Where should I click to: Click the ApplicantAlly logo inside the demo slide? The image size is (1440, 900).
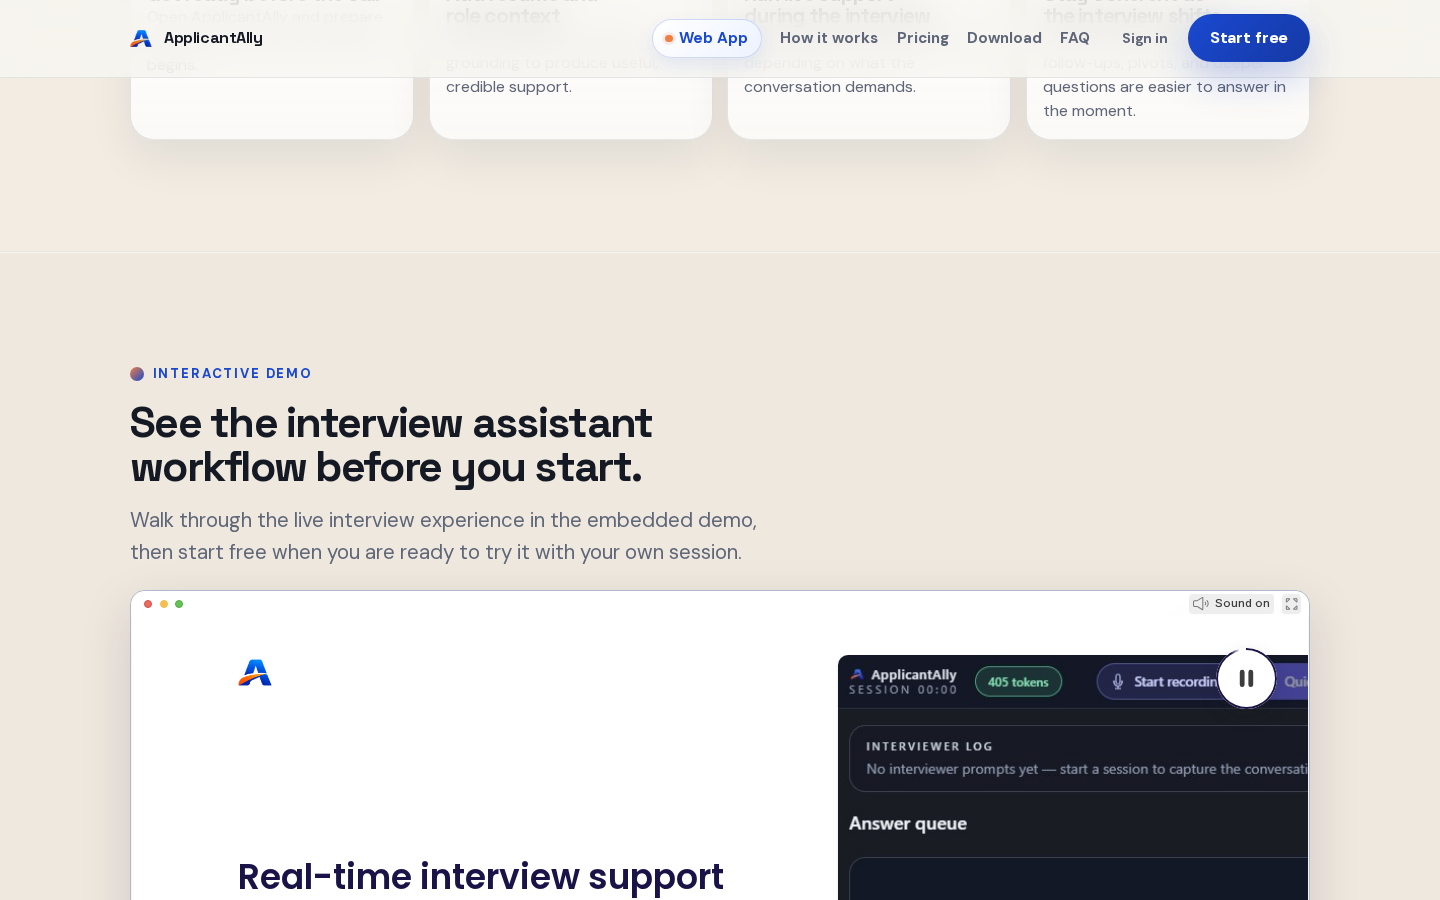255,673
